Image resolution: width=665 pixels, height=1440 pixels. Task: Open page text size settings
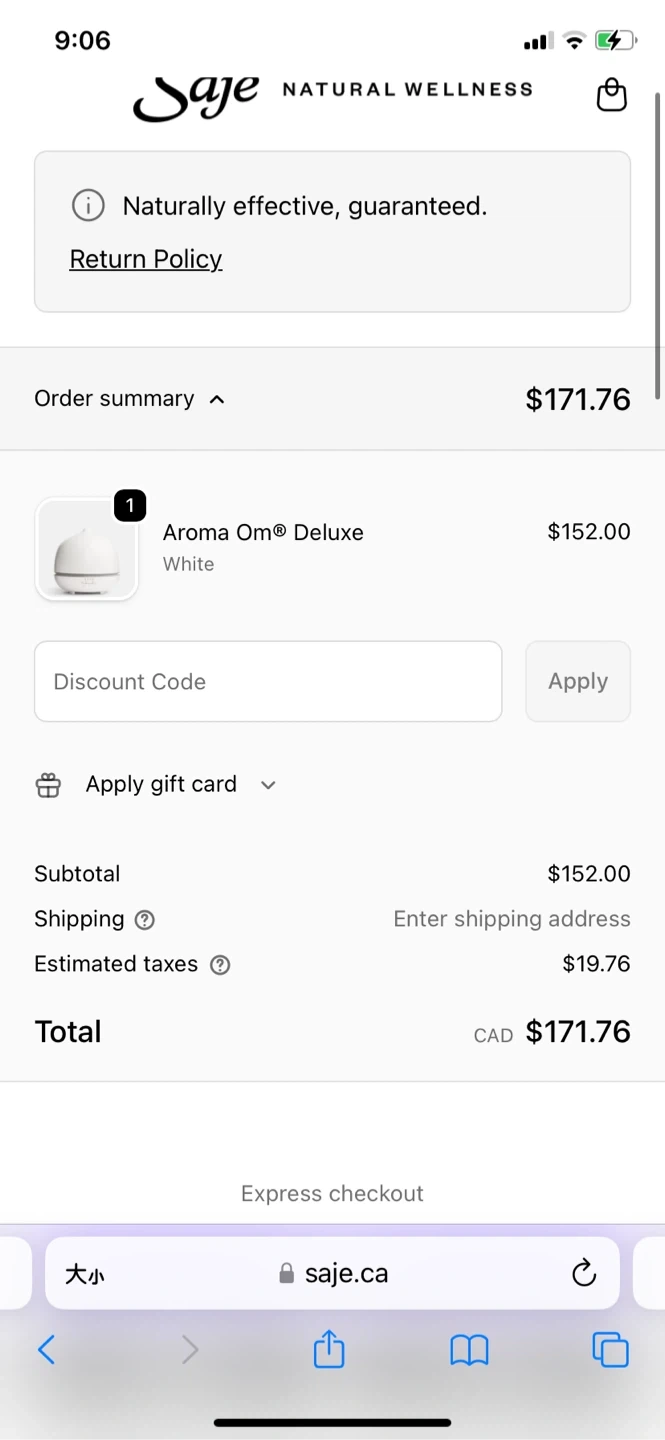click(85, 1274)
